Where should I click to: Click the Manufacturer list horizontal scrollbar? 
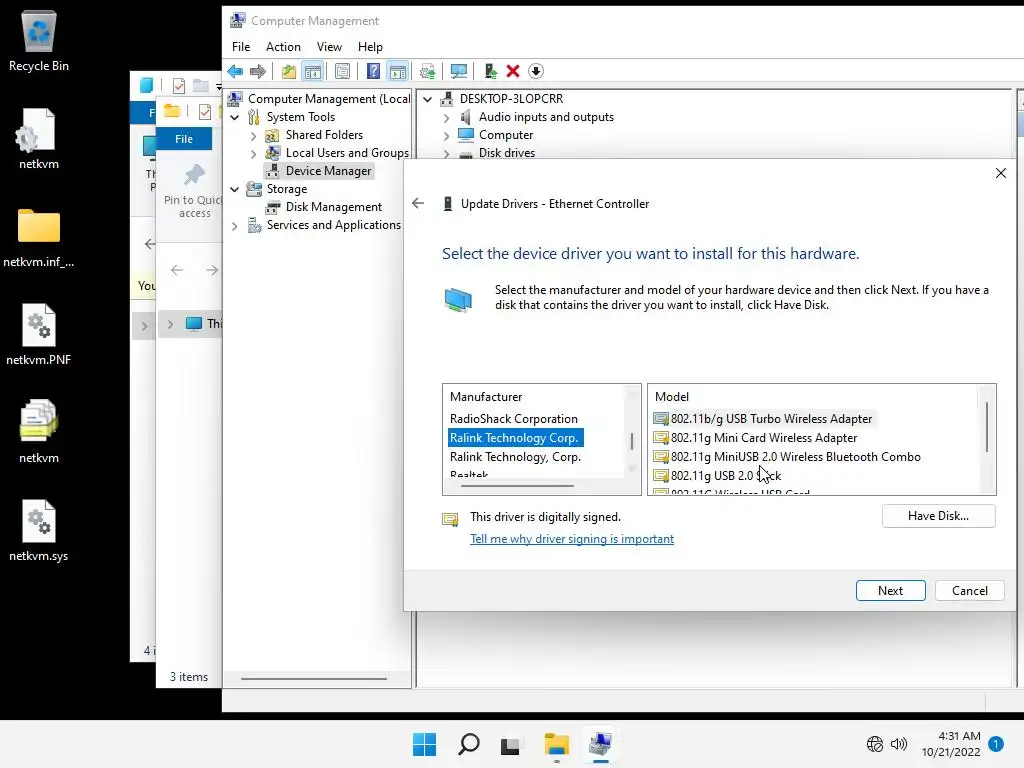pyautogui.click(x=517, y=486)
